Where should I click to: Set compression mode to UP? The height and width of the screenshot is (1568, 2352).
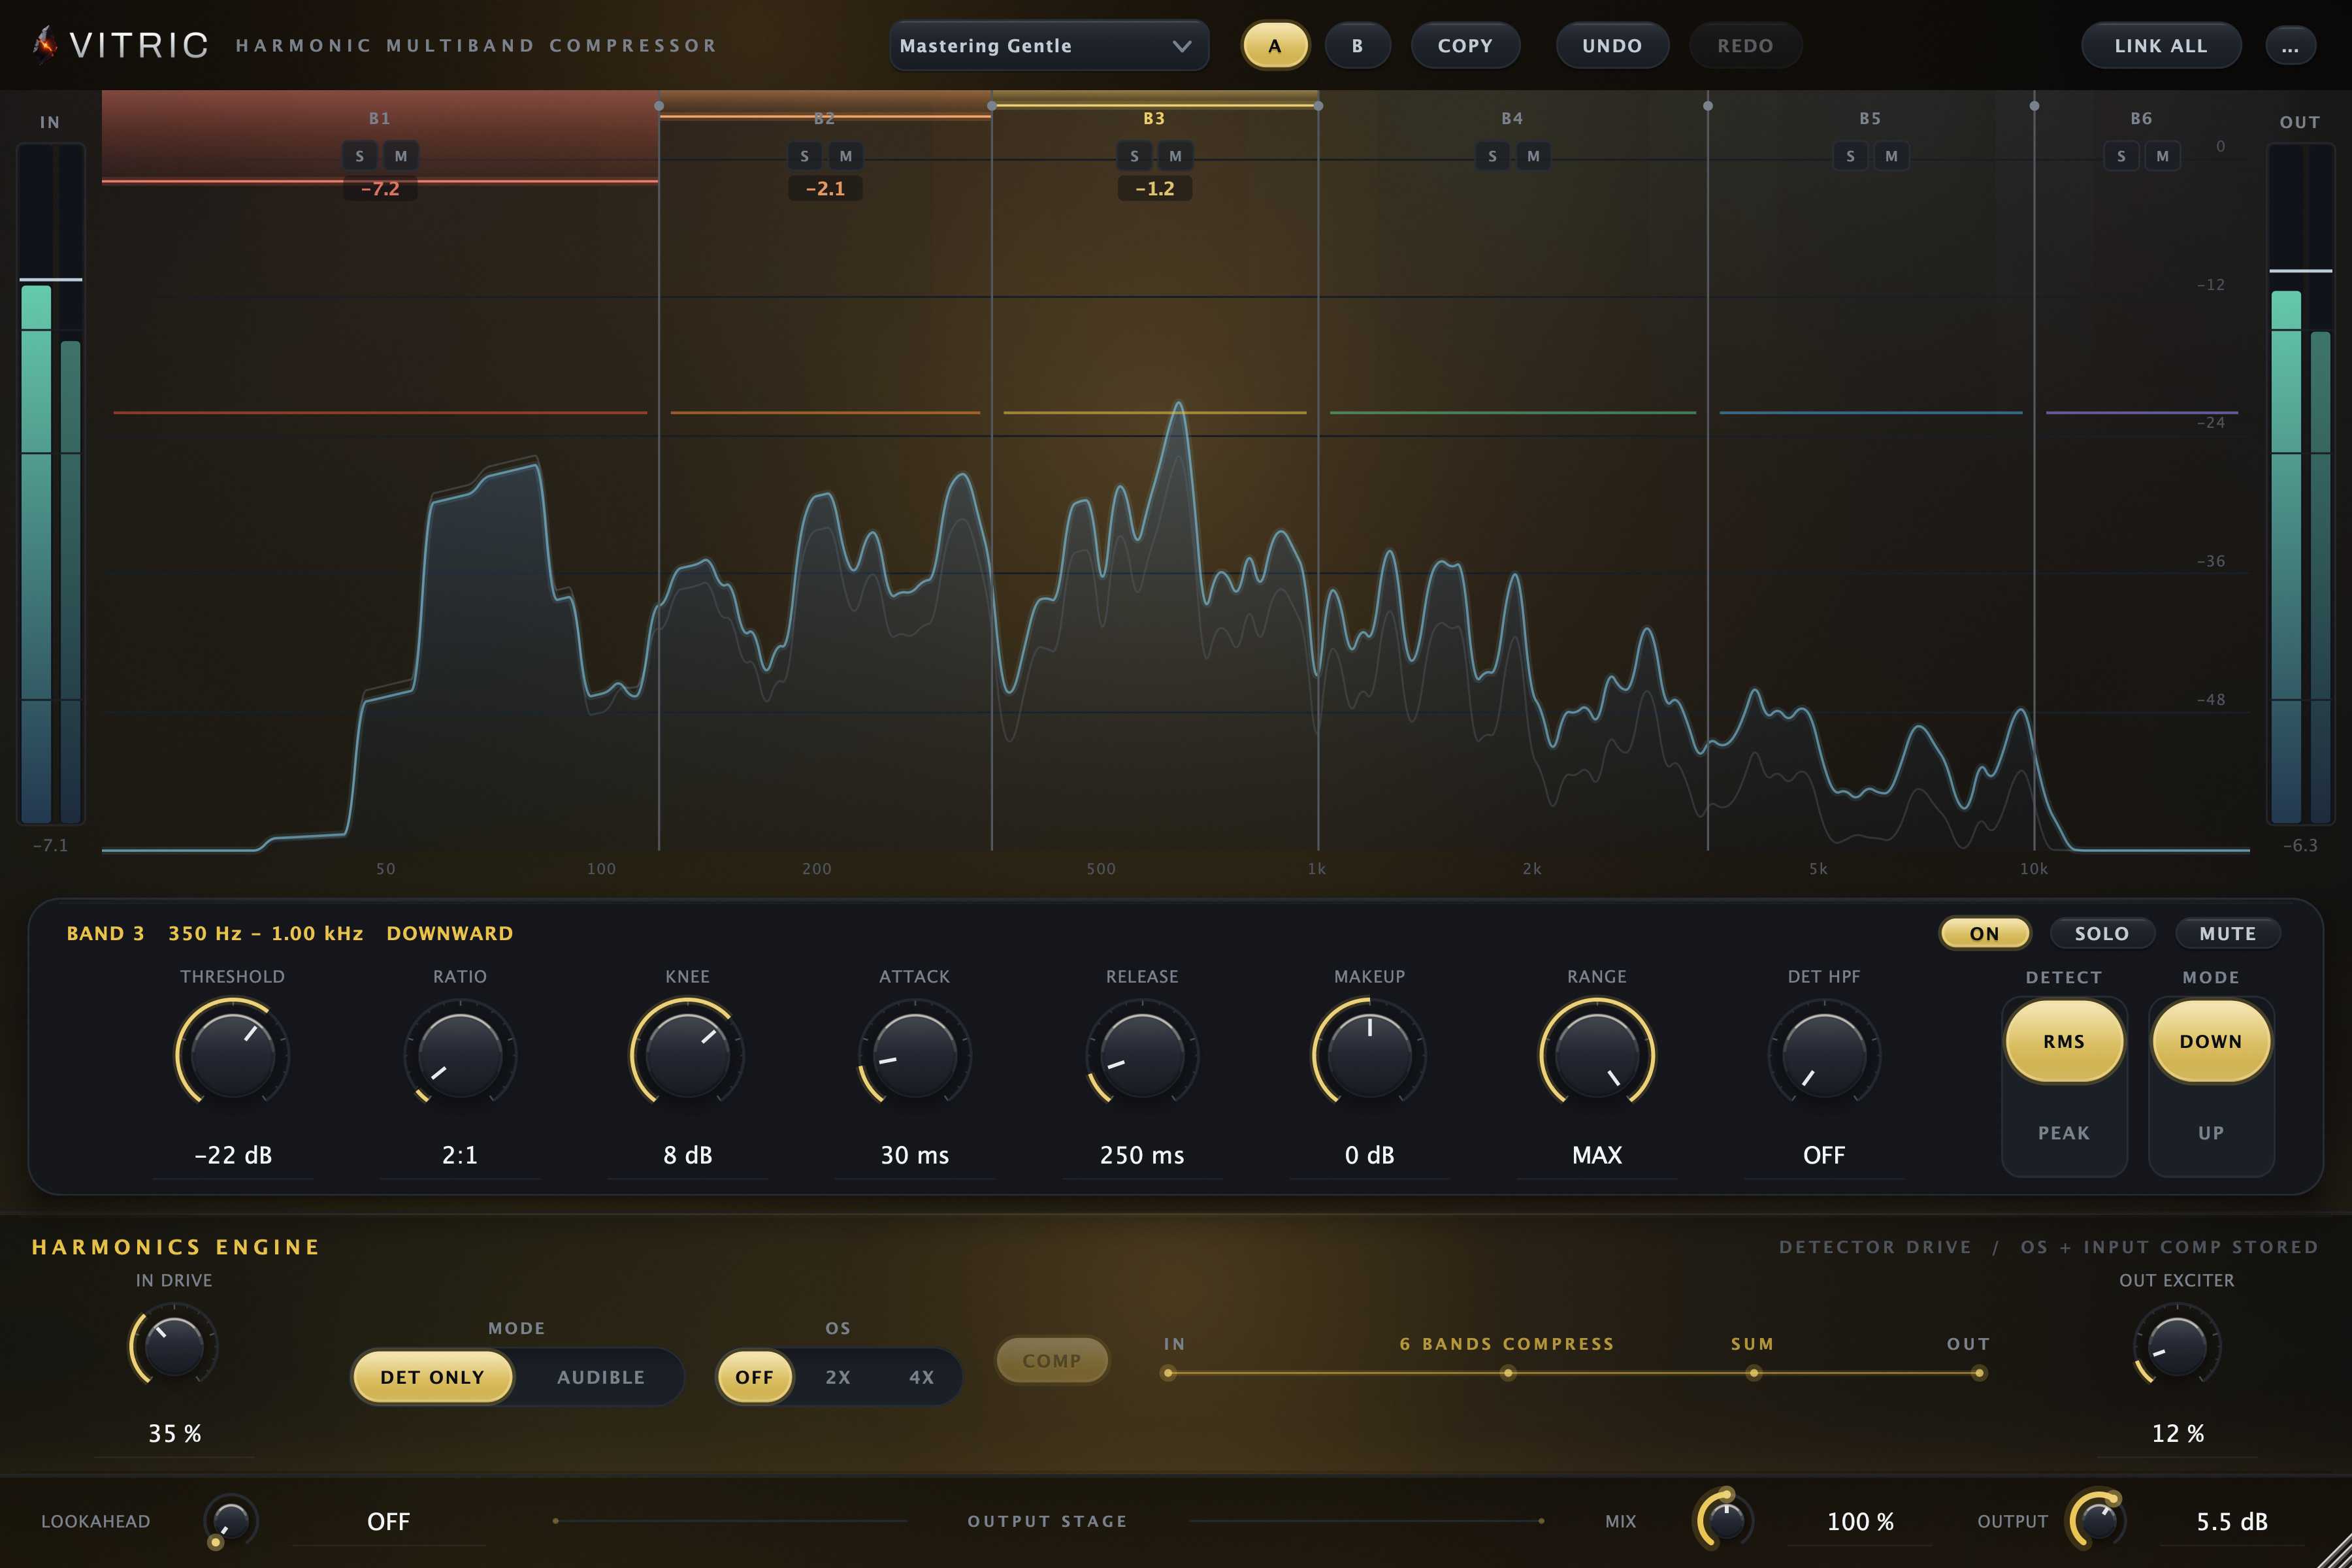point(2211,1133)
